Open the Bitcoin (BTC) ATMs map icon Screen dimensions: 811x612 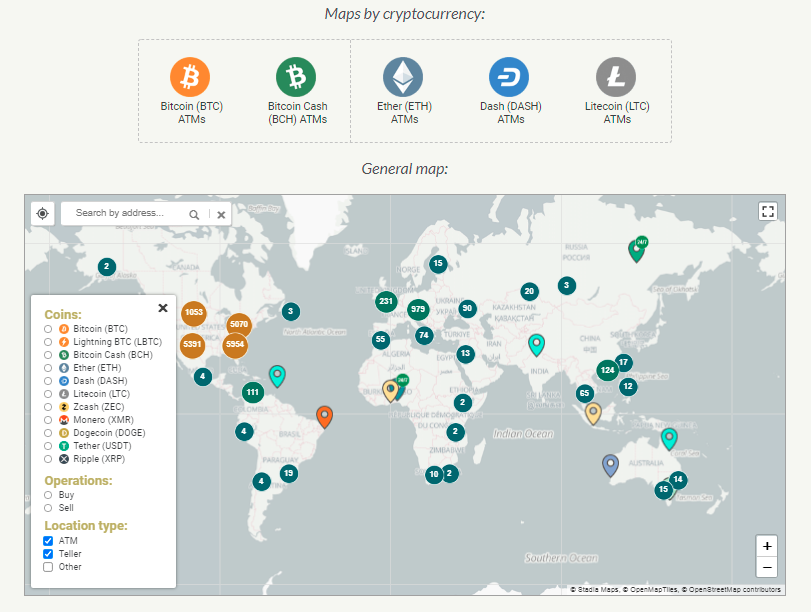click(x=190, y=77)
